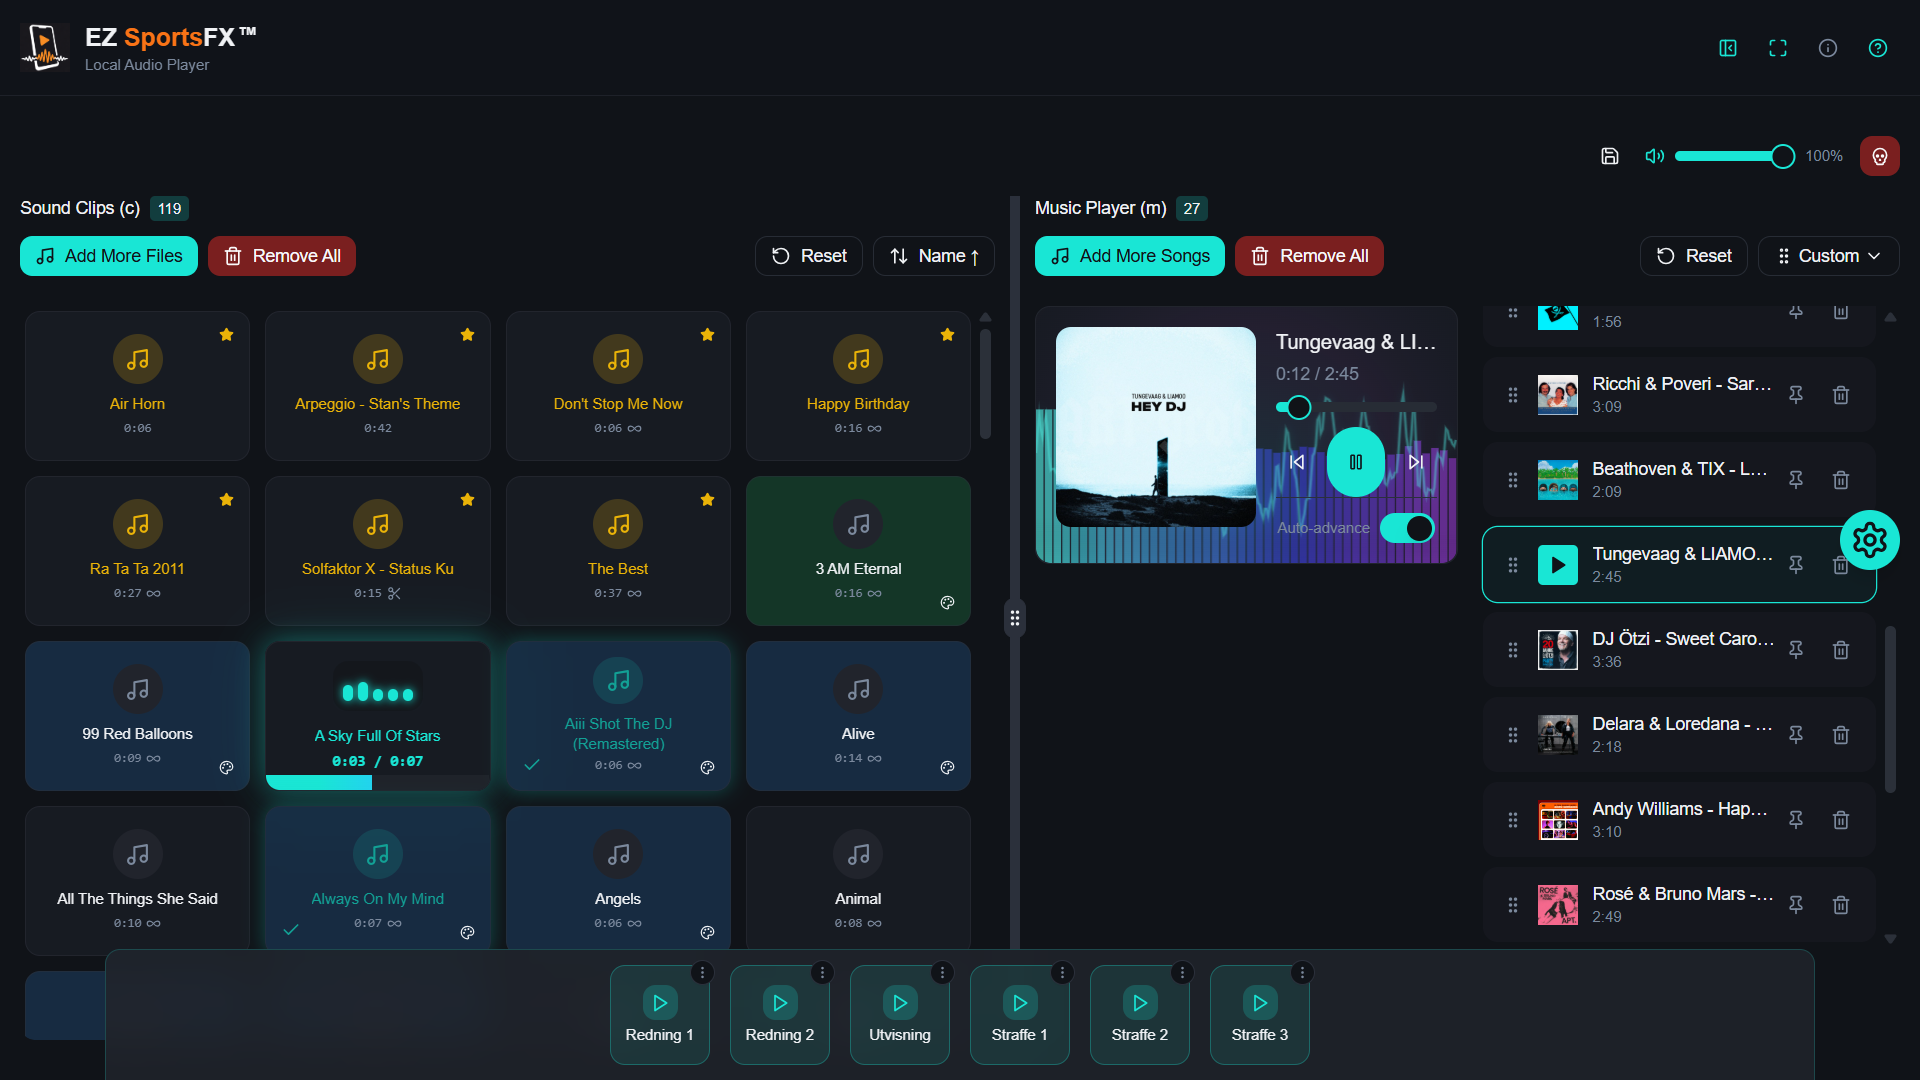Change sort order via Name dropdown
Screen dimensions: 1920x1080
[933, 256]
